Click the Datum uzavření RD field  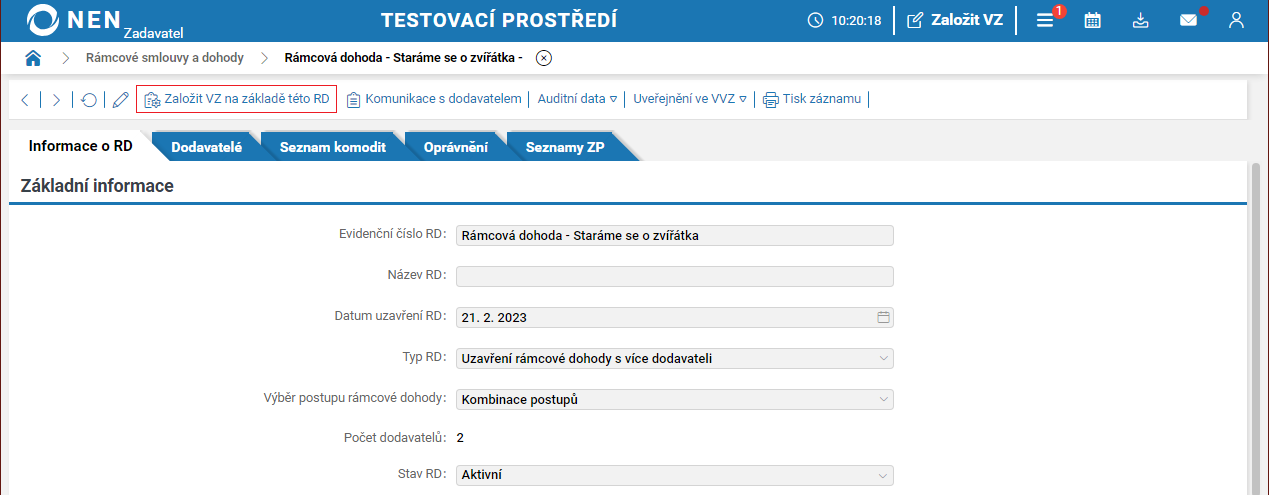(674, 317)
